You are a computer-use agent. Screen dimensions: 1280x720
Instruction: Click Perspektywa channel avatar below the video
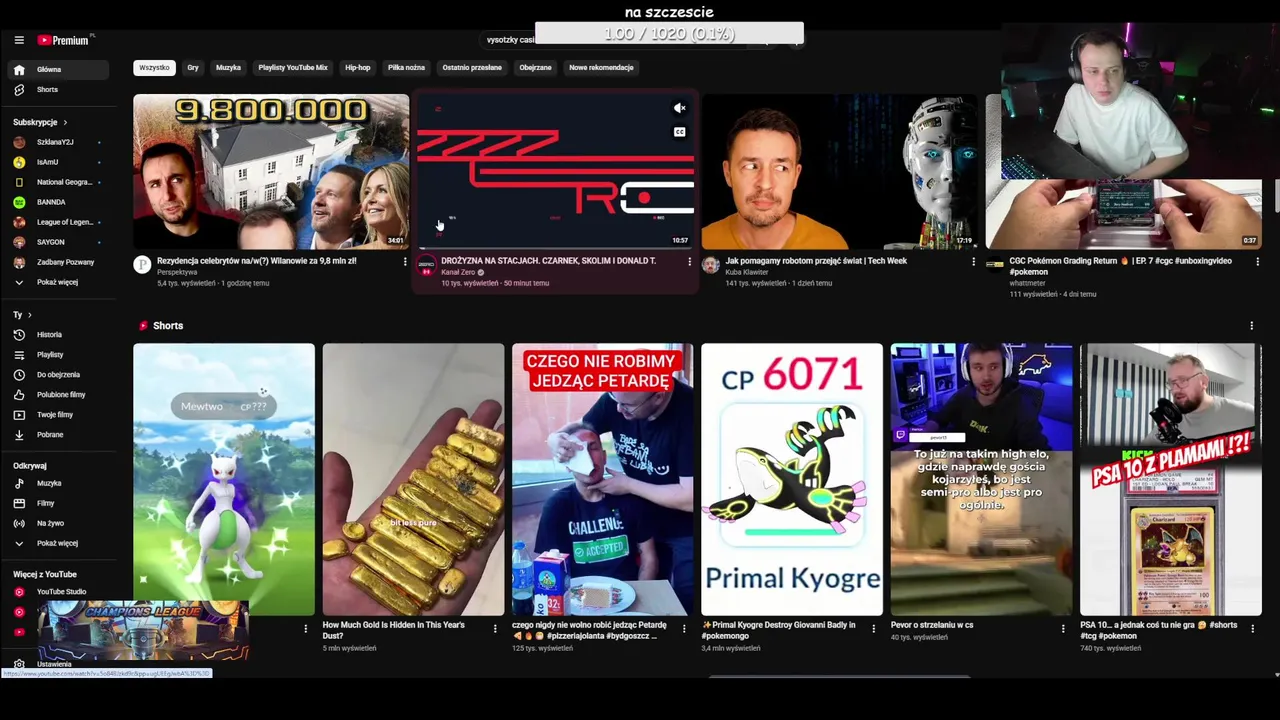(x=142, y=265)
